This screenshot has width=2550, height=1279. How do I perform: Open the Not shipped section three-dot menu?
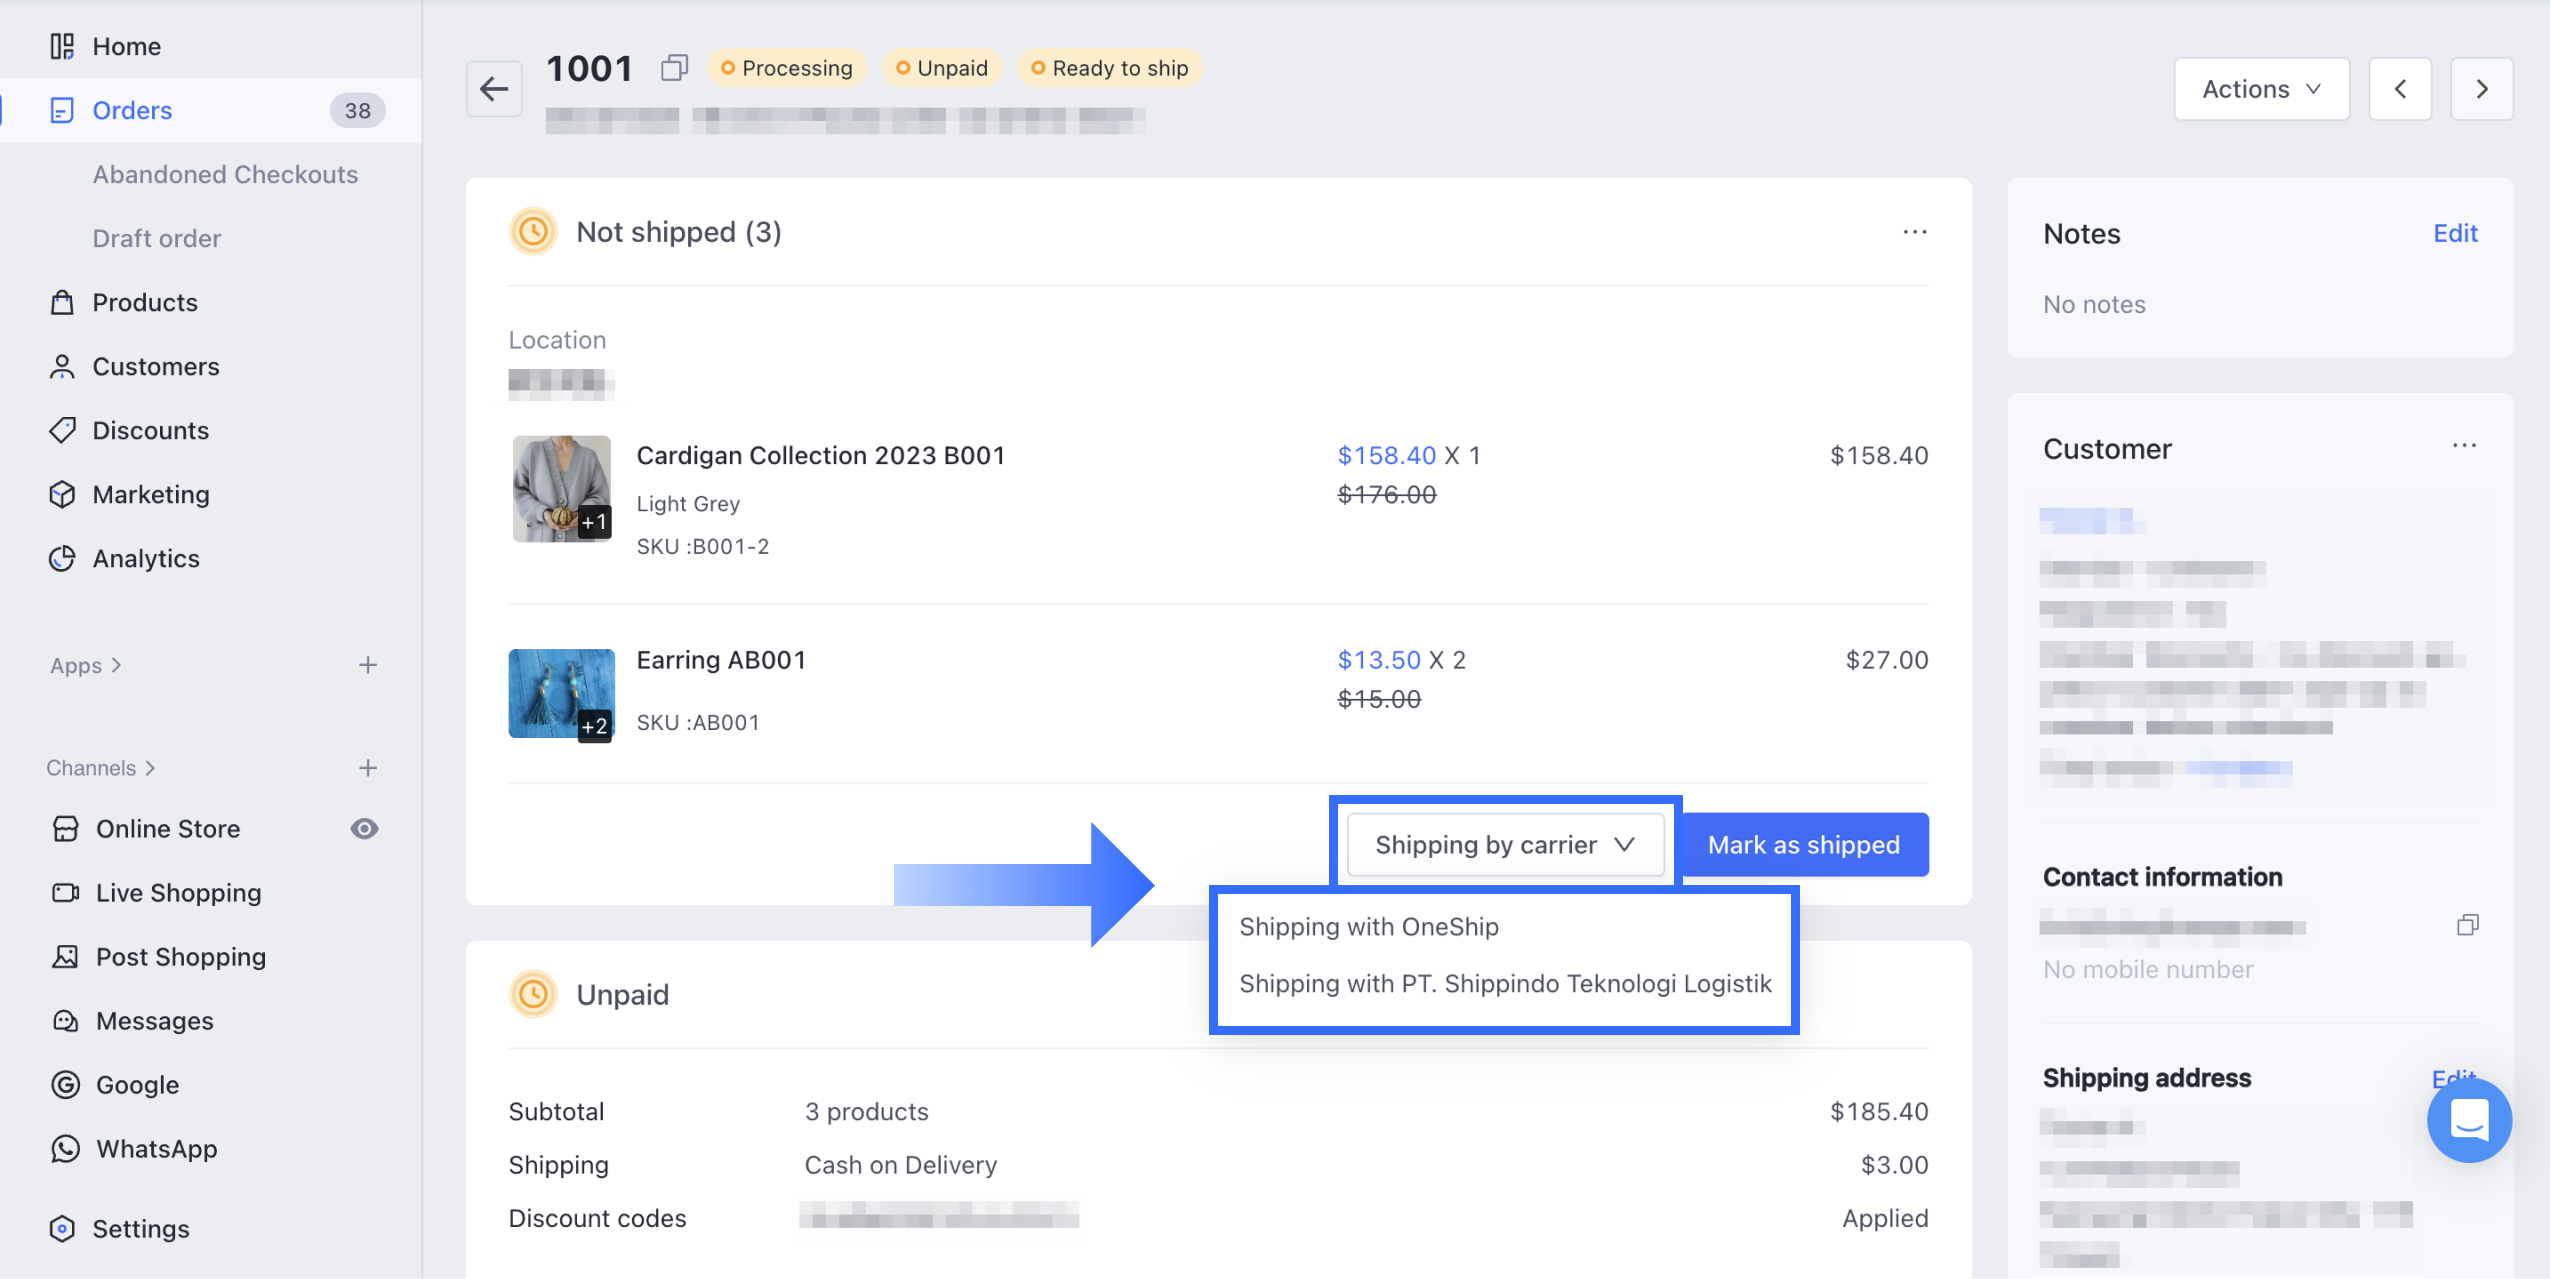click(x=1914, y=232)
